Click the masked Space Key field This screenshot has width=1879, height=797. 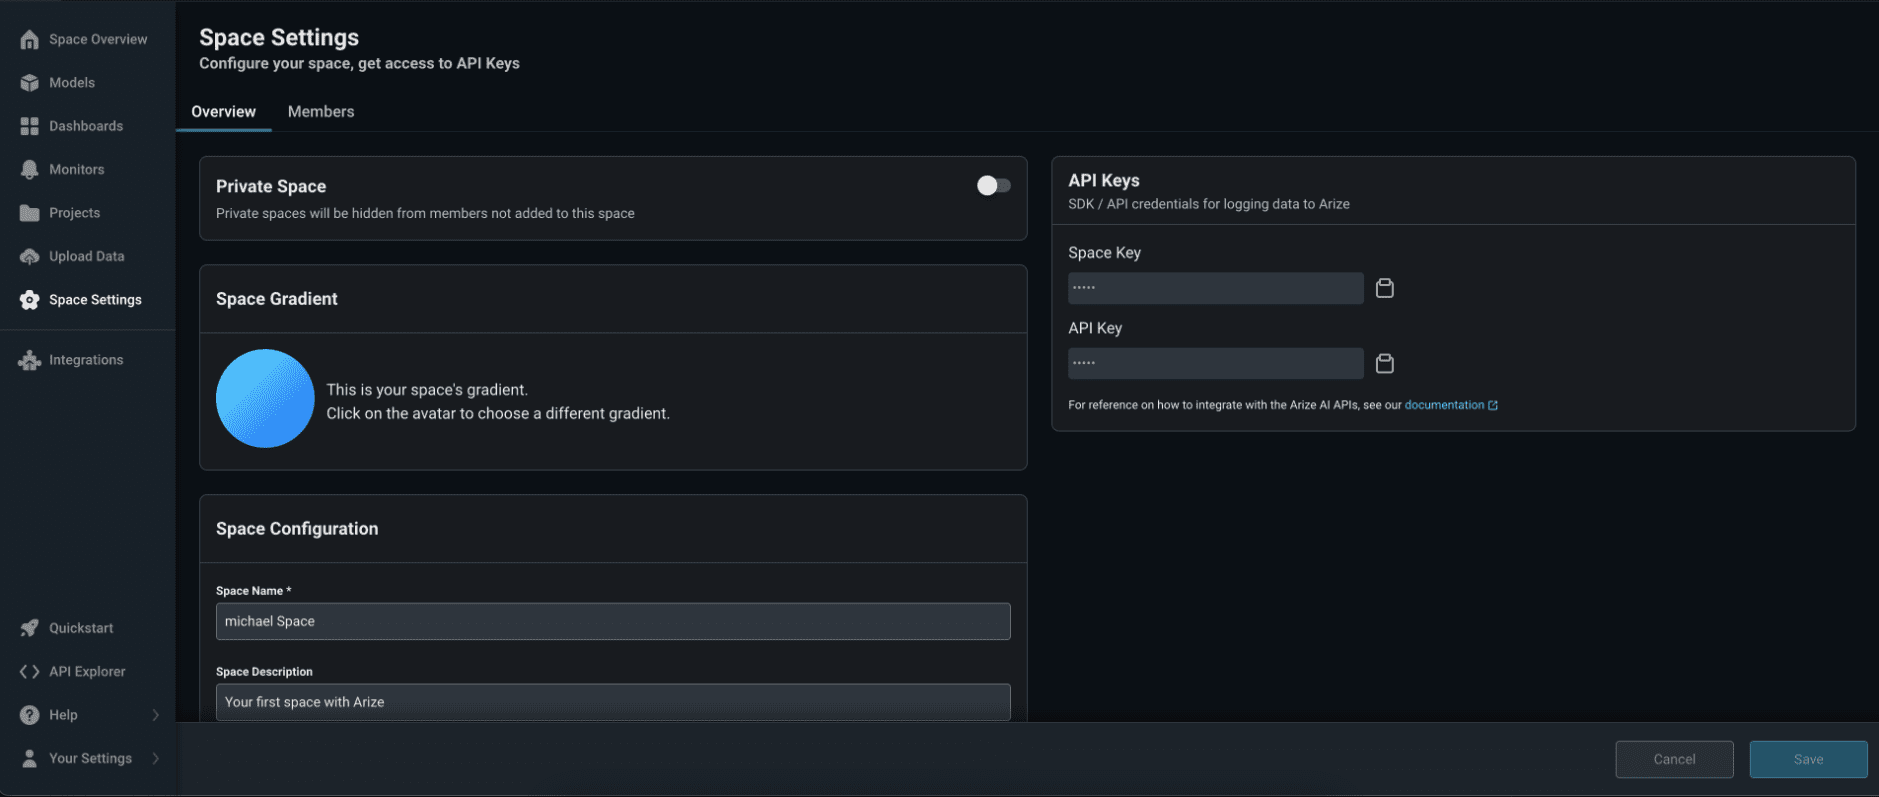(x=1216, y=288)
